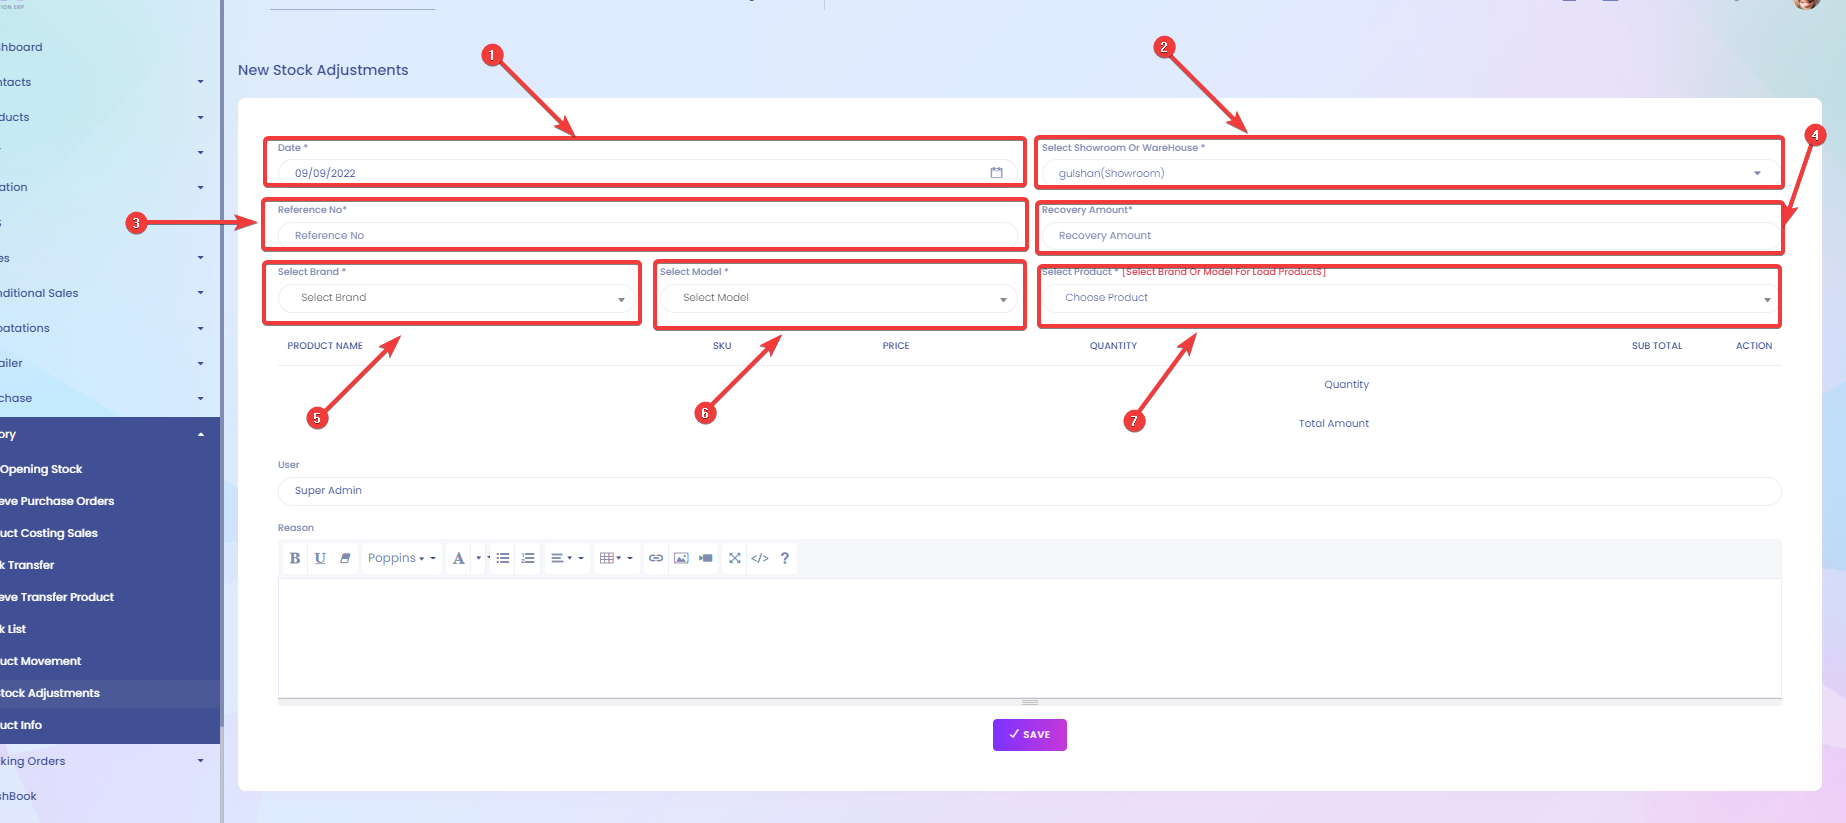The height and width of the screenshot is (823, 1846).
Task: Click the font color 'A' button
Action: [458, 558]
